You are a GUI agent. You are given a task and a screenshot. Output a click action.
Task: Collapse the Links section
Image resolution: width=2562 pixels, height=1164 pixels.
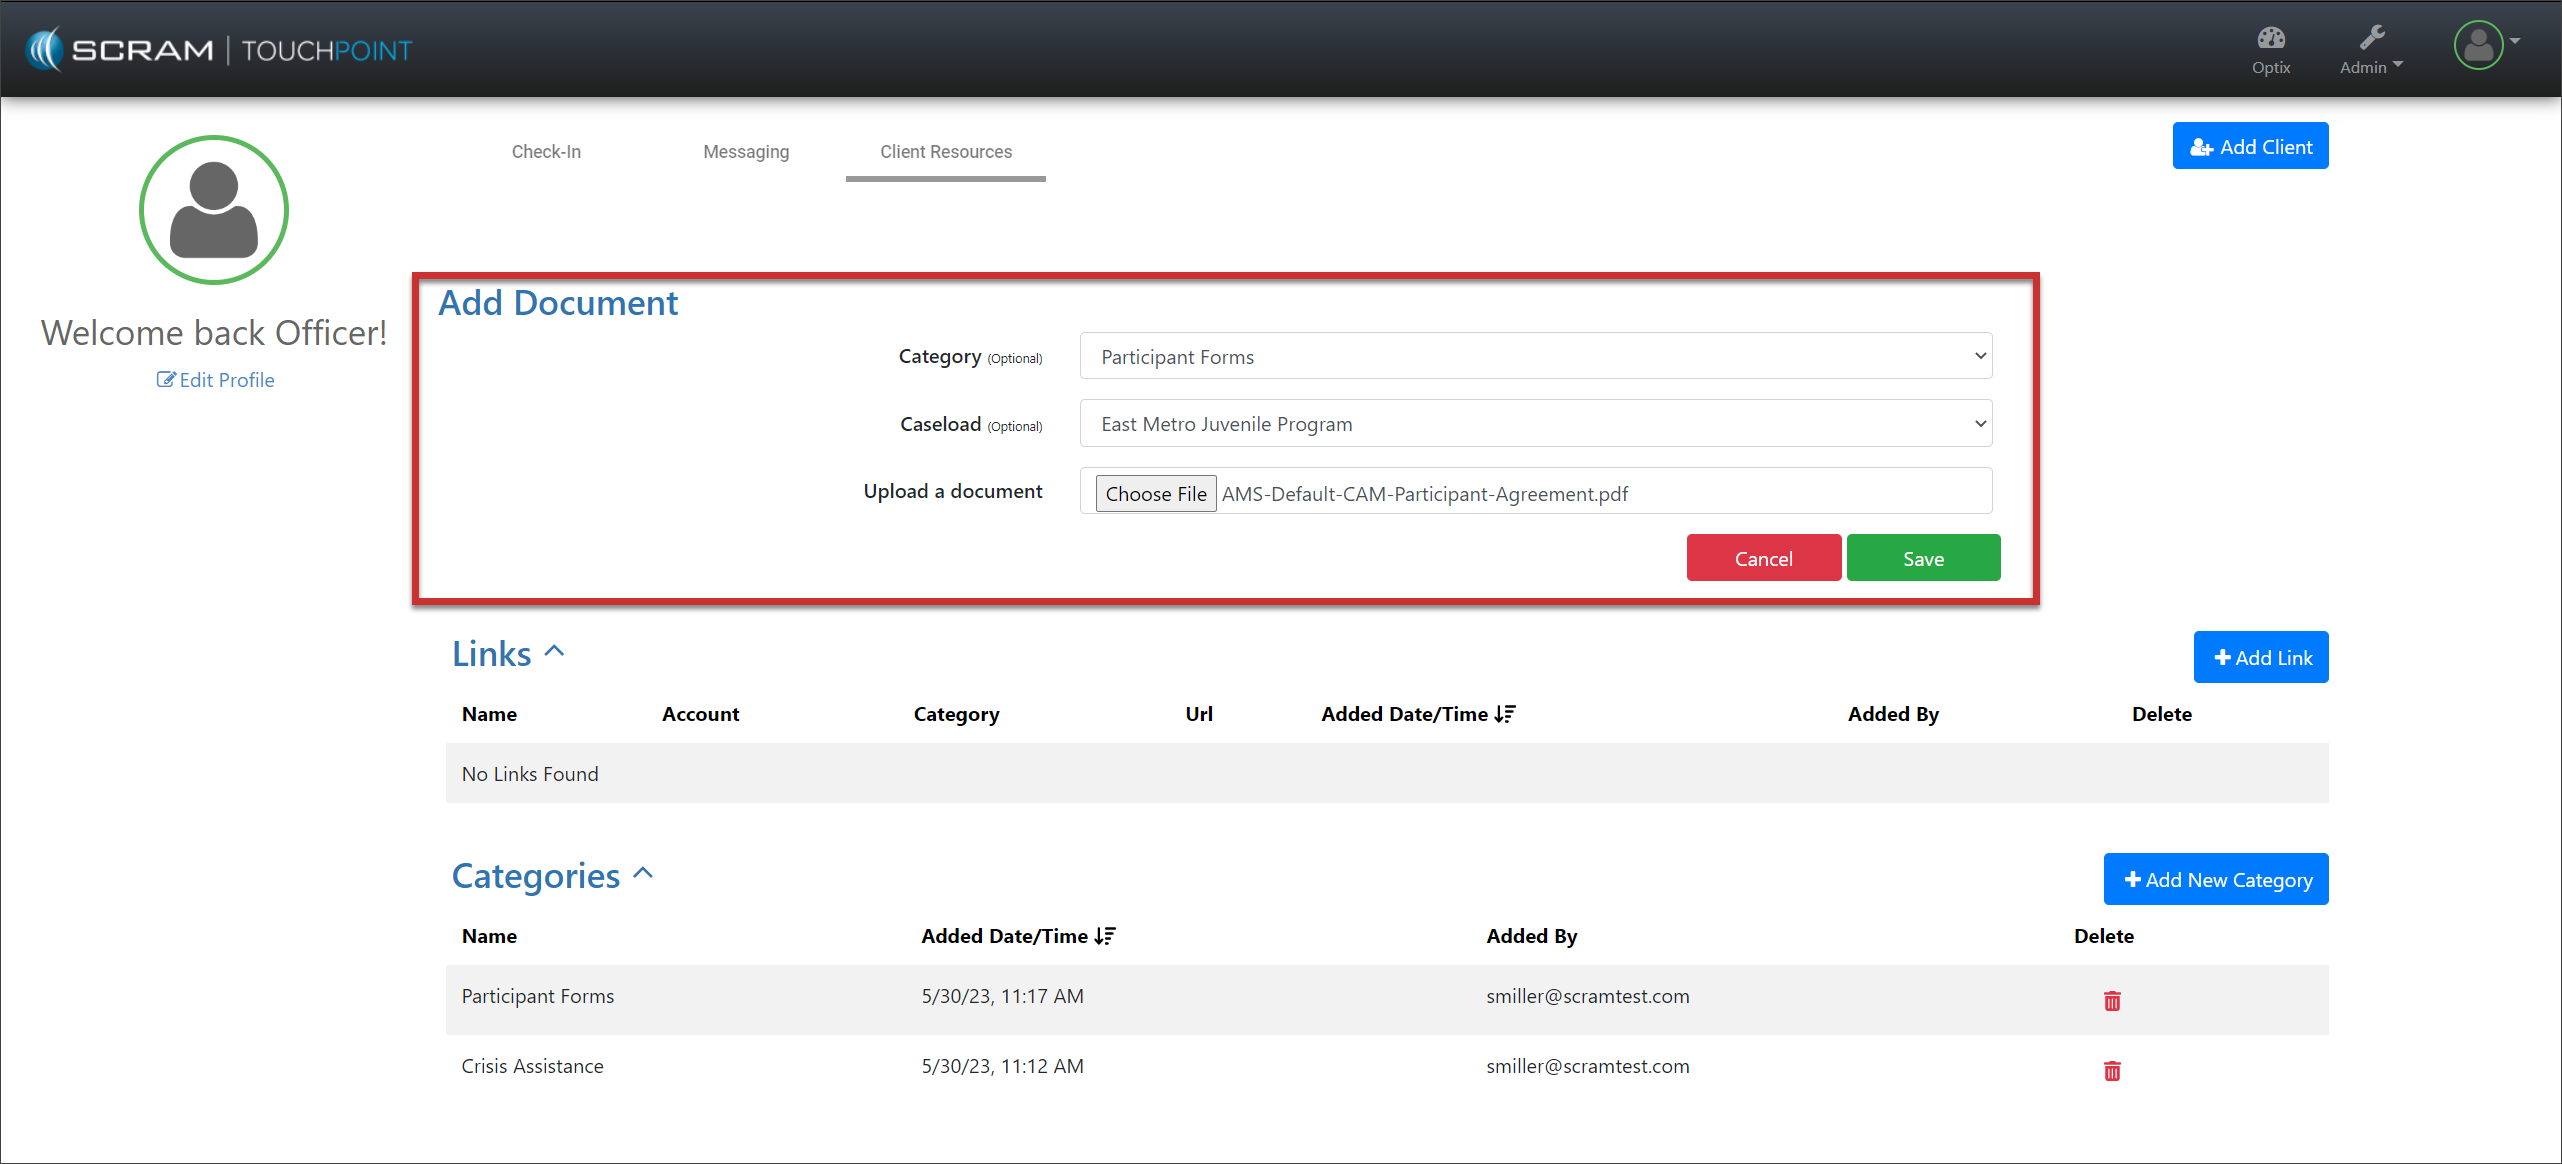pos(555,652)
